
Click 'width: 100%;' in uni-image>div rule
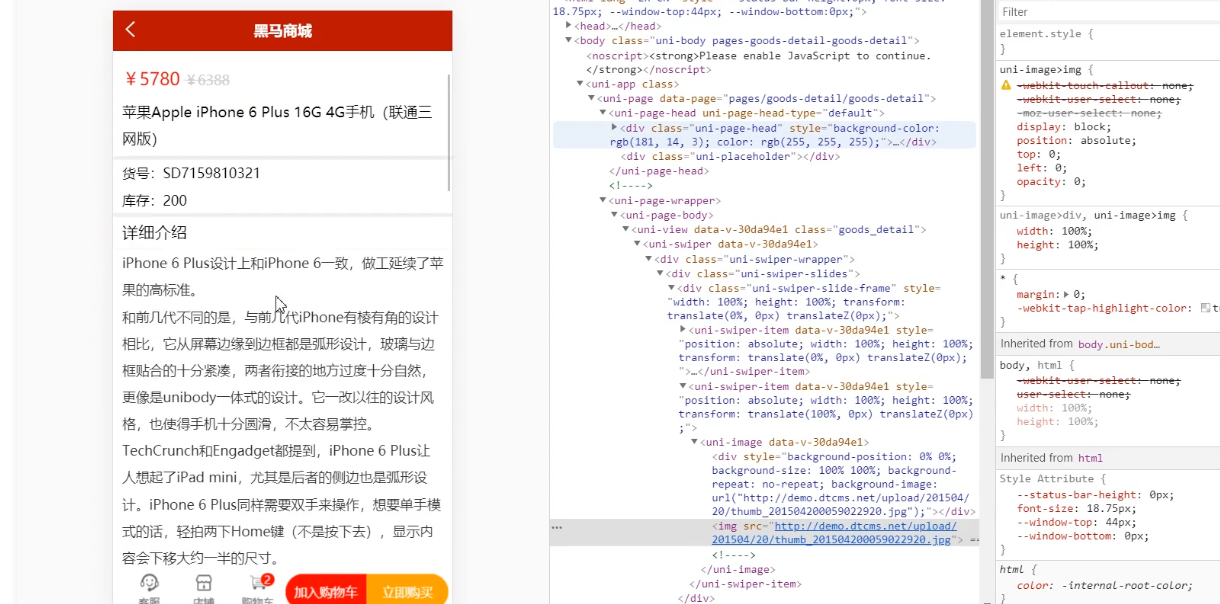point(1055,231)
